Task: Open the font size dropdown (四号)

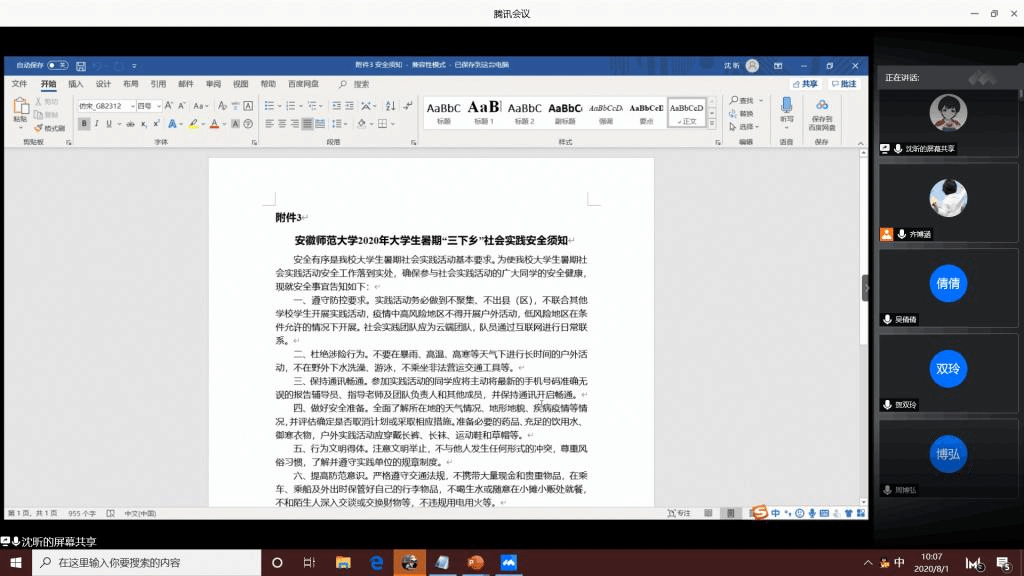Action: (x=149, y=106)
